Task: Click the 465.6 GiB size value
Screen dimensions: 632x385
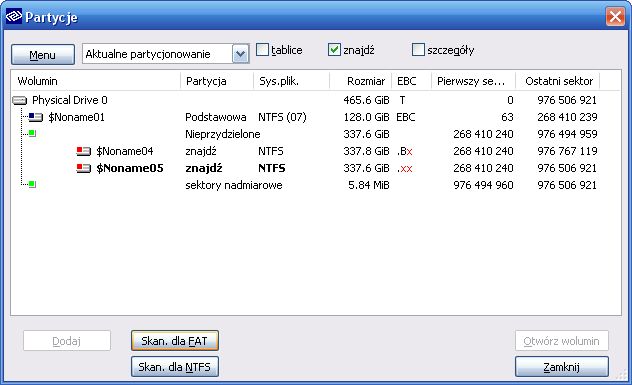Action: (366, 100)
